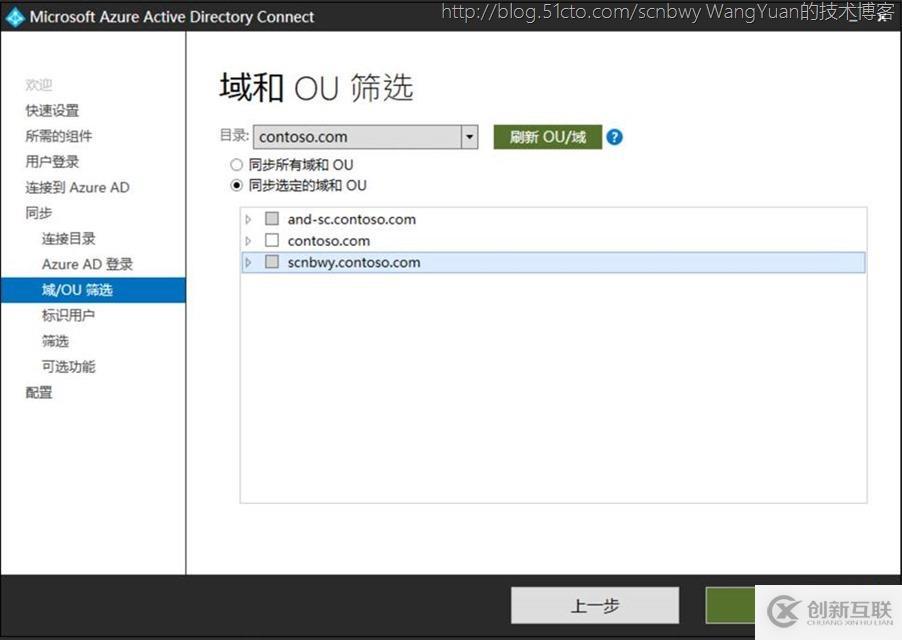Open 用户登录 in the sidebar
The image size is (902, 640).
[x=52, y=162]
